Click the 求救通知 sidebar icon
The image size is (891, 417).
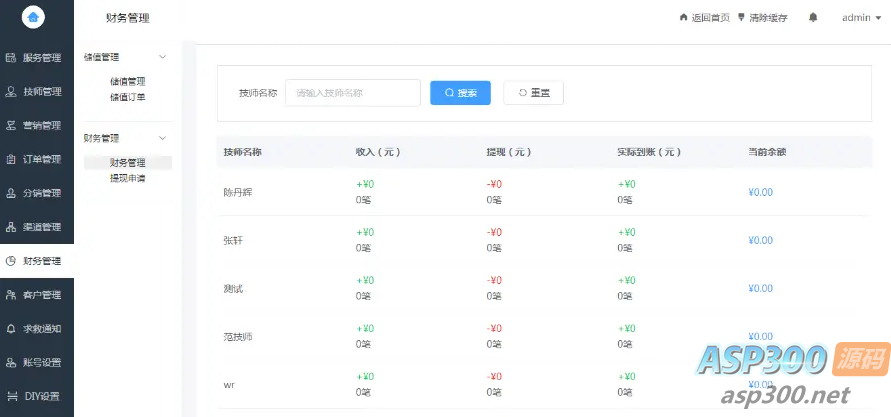click(x=11, y=329)
